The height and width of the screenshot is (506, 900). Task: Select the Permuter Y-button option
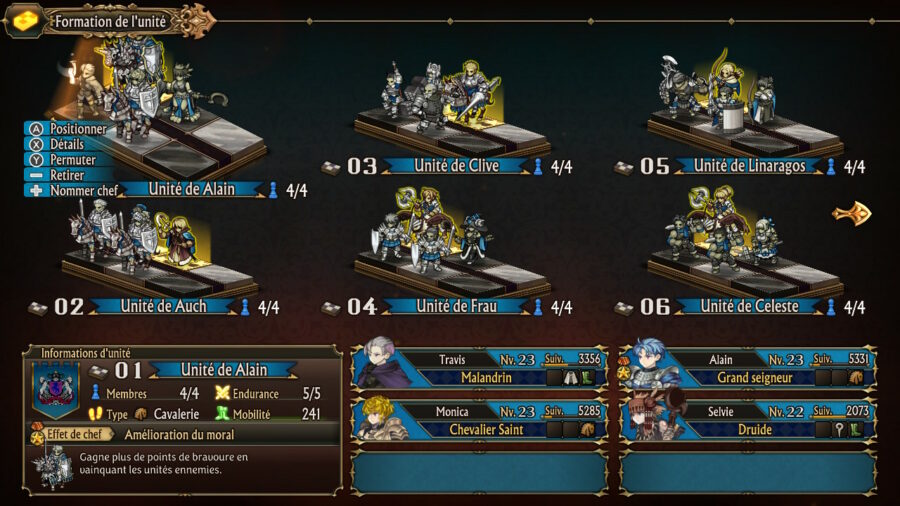coord(63,159)
